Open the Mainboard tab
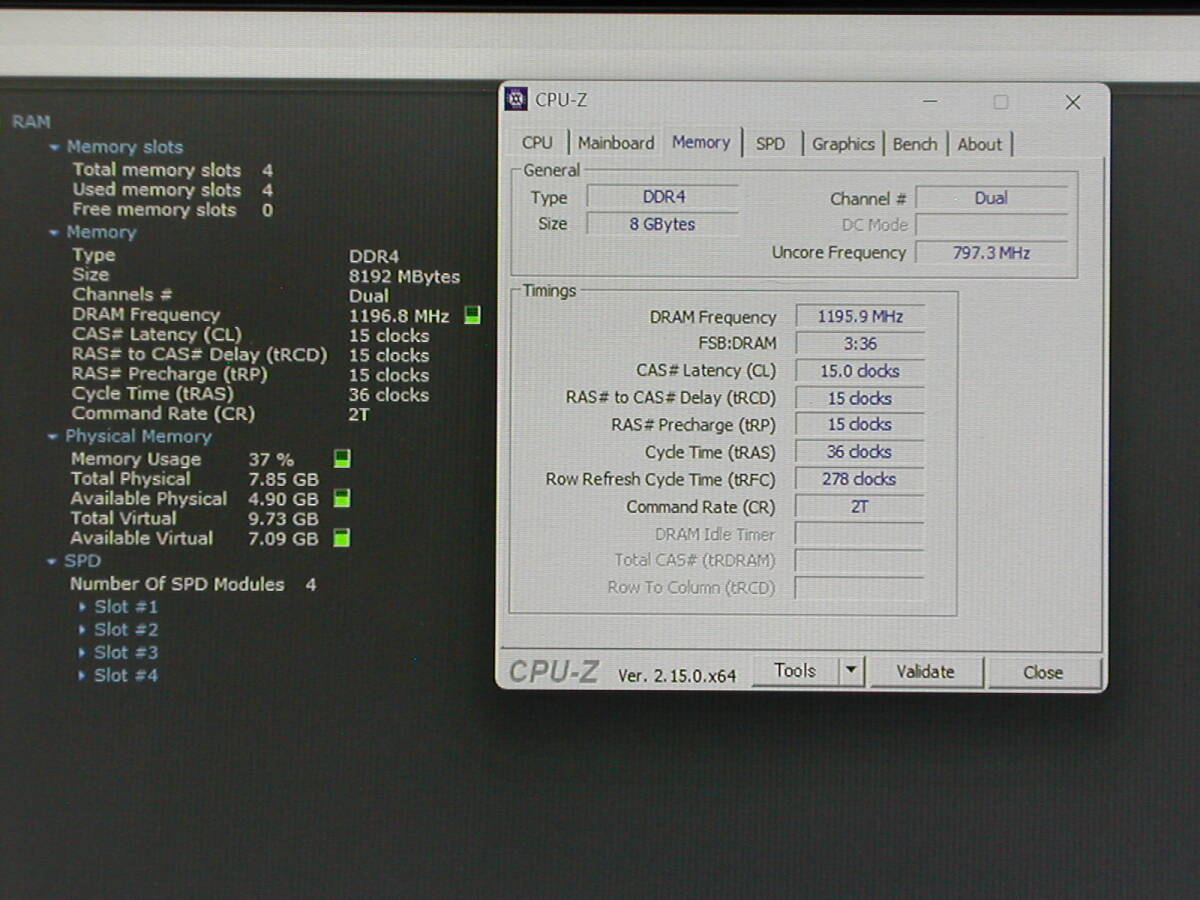The height and width of the screenshot is (900, 1200). coord(616,143)
